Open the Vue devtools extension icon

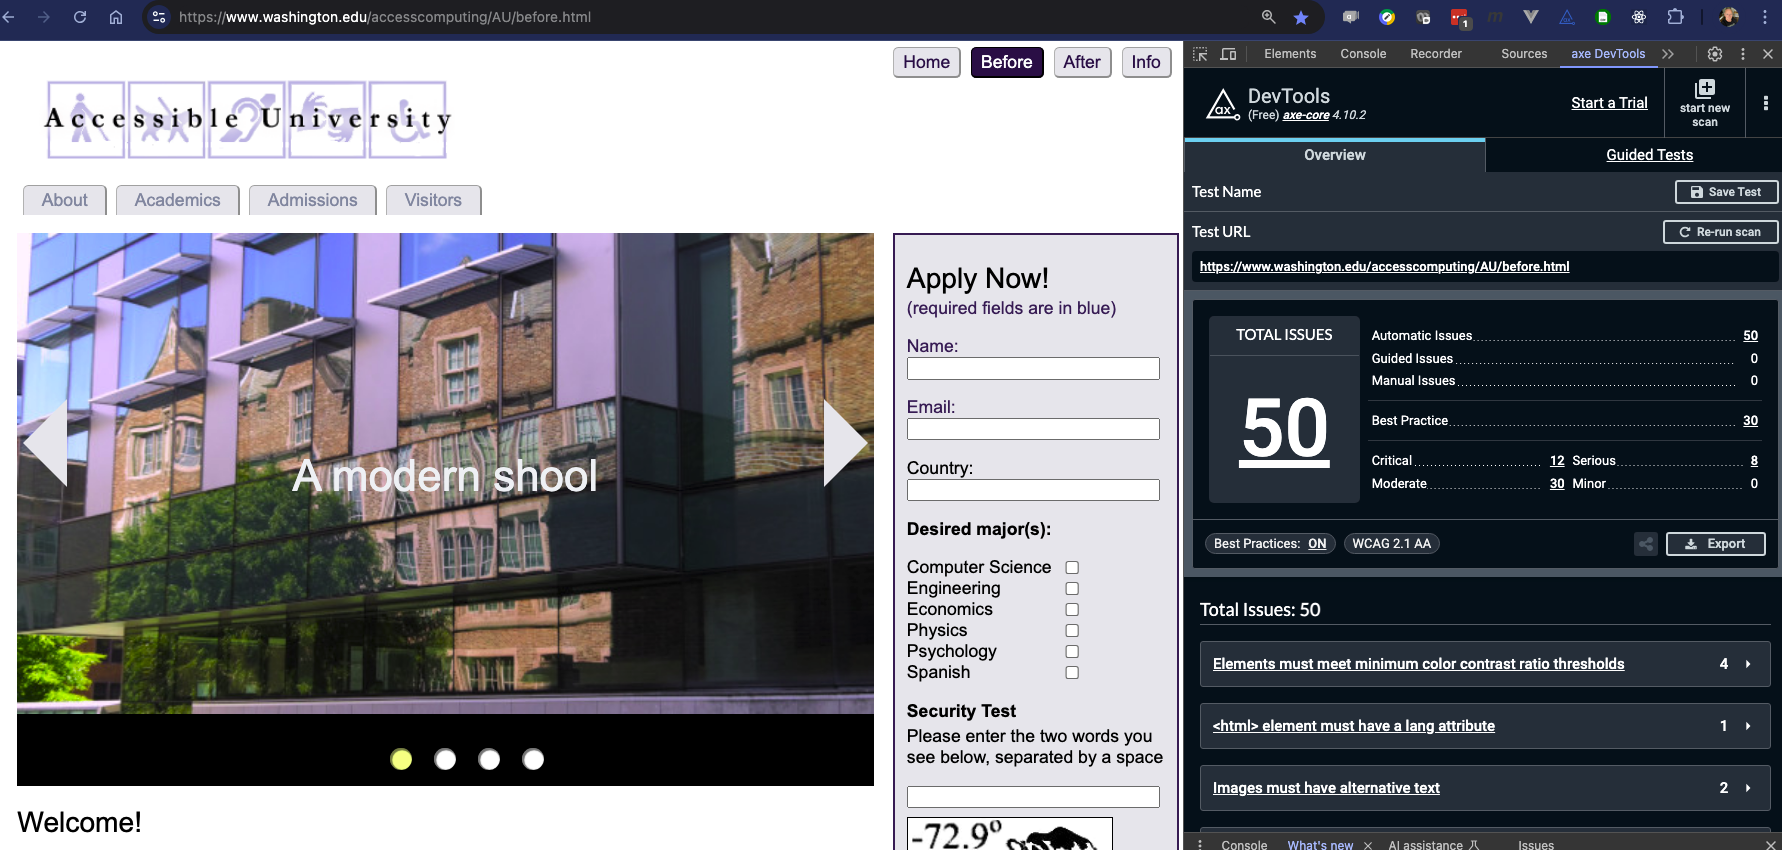(x=1531, y=17)
